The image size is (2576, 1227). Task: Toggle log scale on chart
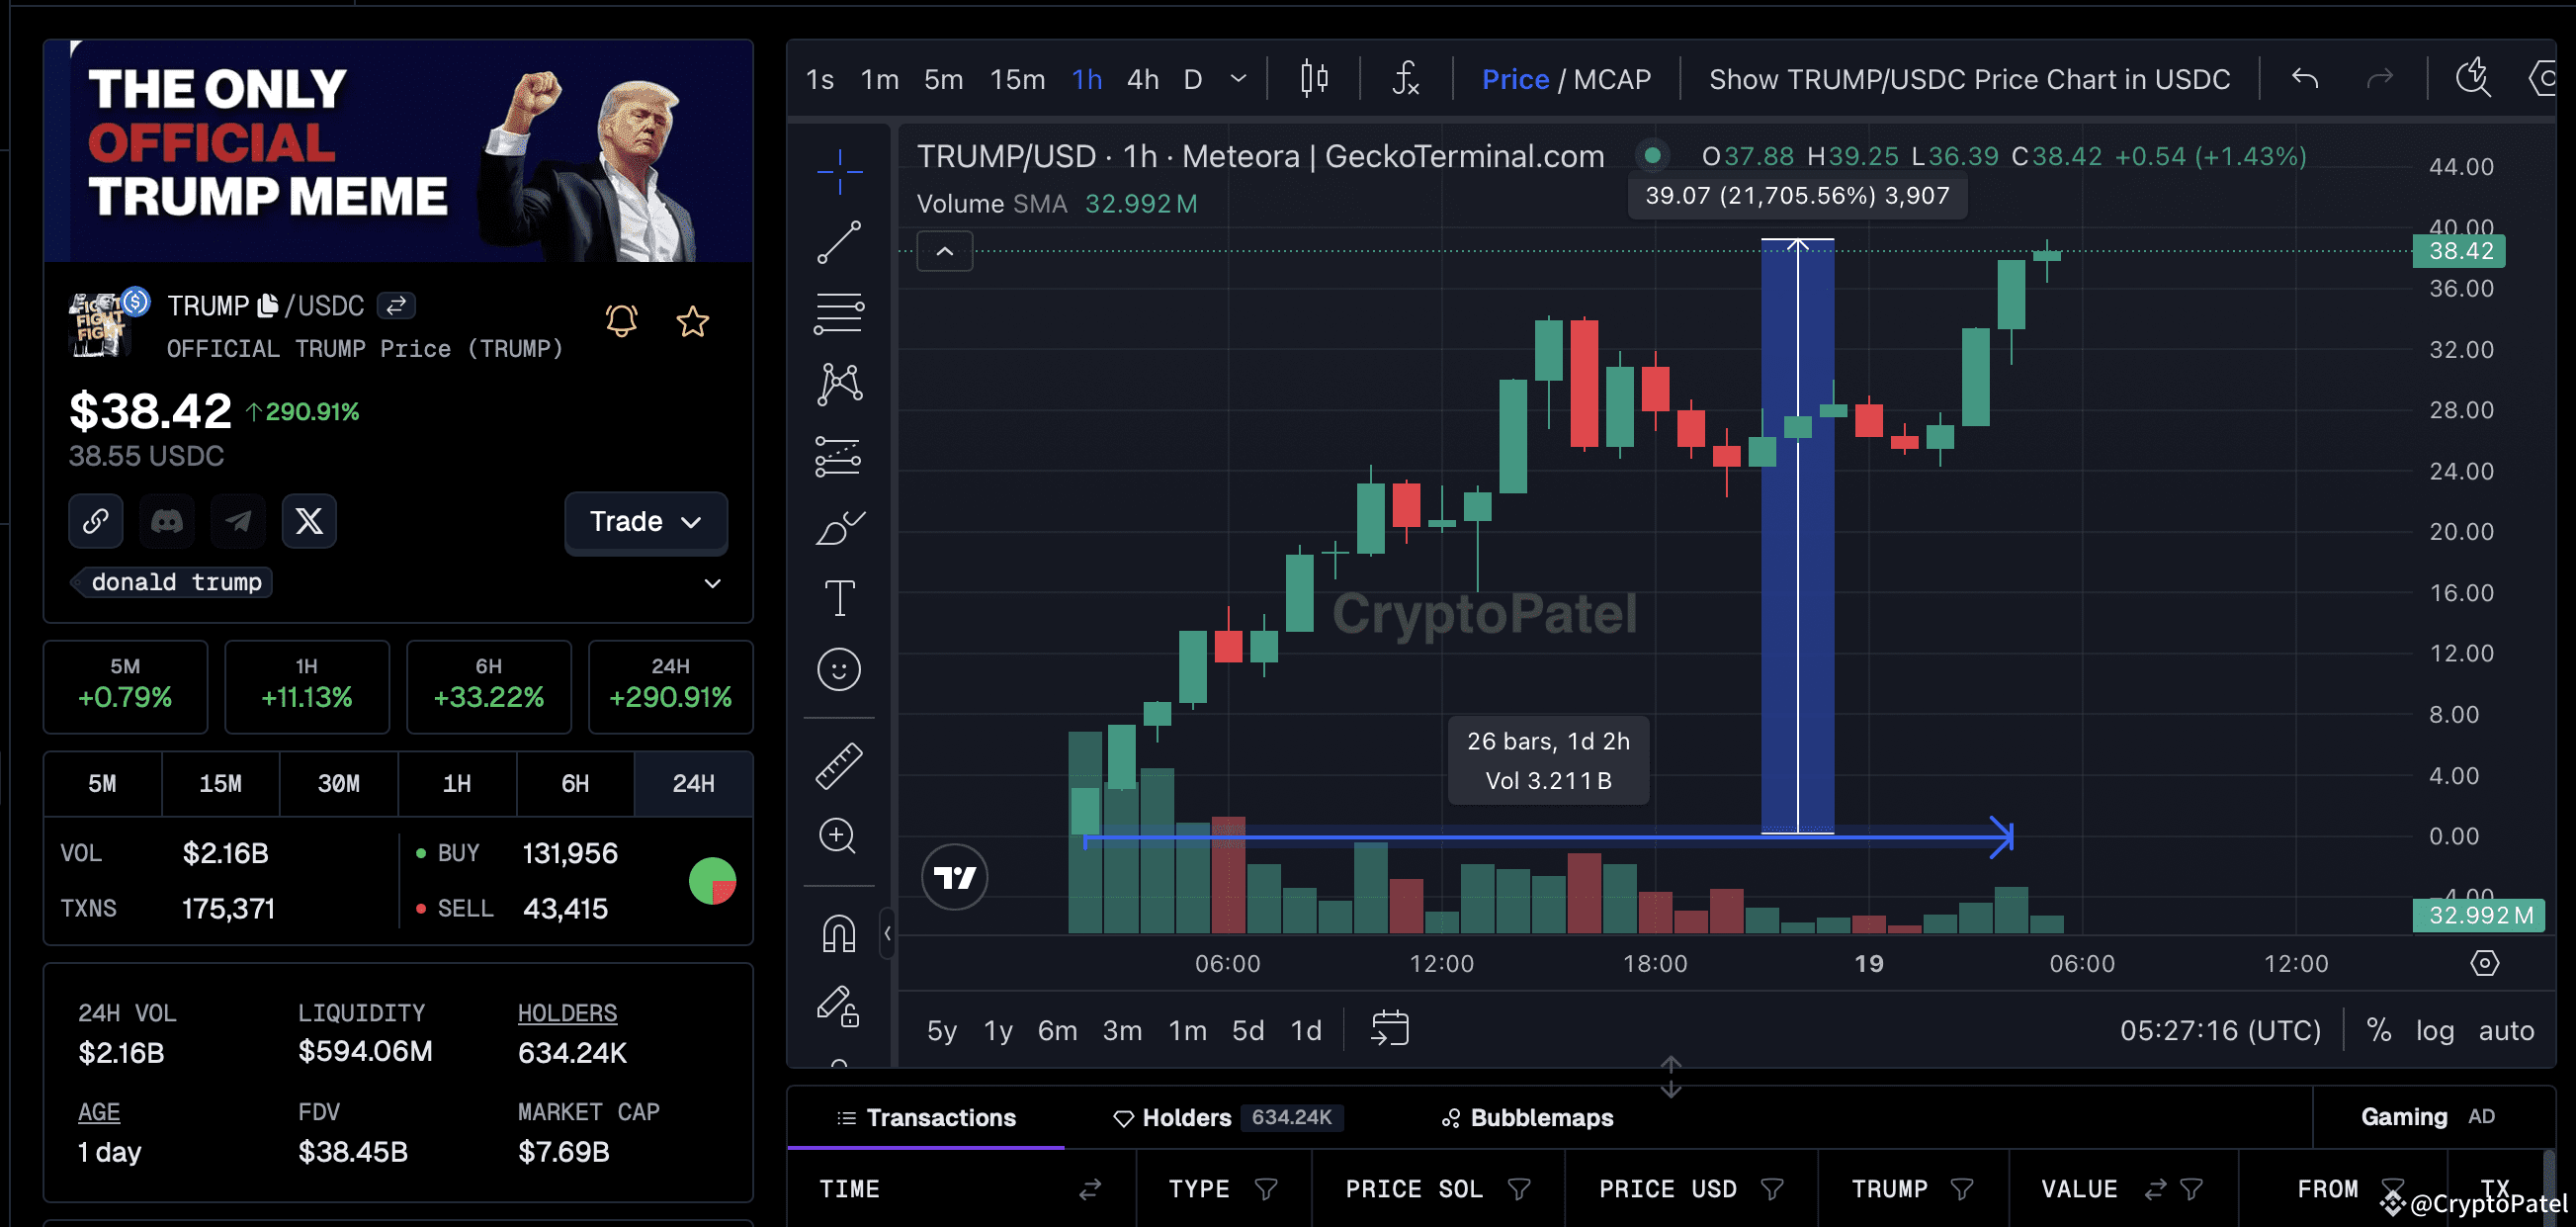coord(2434,1030)
